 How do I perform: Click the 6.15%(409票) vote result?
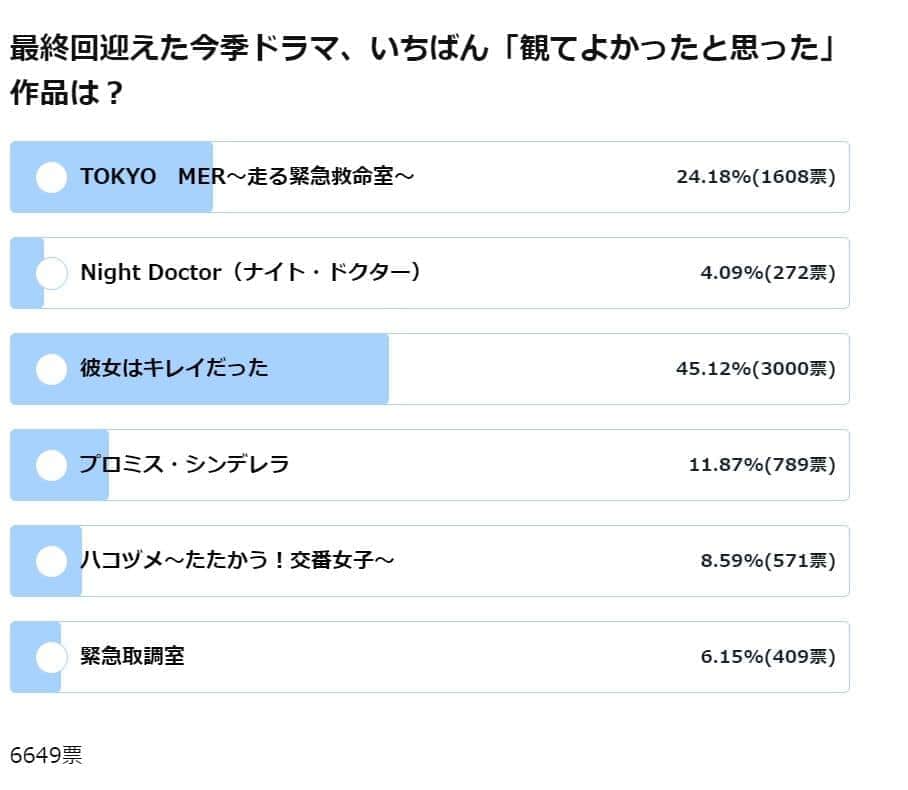point(768,657)
